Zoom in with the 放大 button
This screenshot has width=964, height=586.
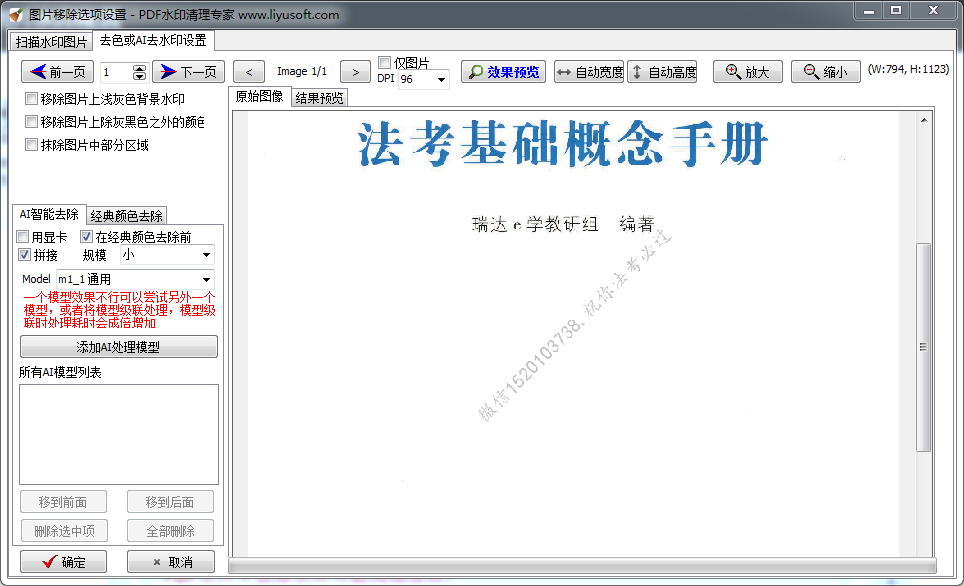(x=747, y=72)
